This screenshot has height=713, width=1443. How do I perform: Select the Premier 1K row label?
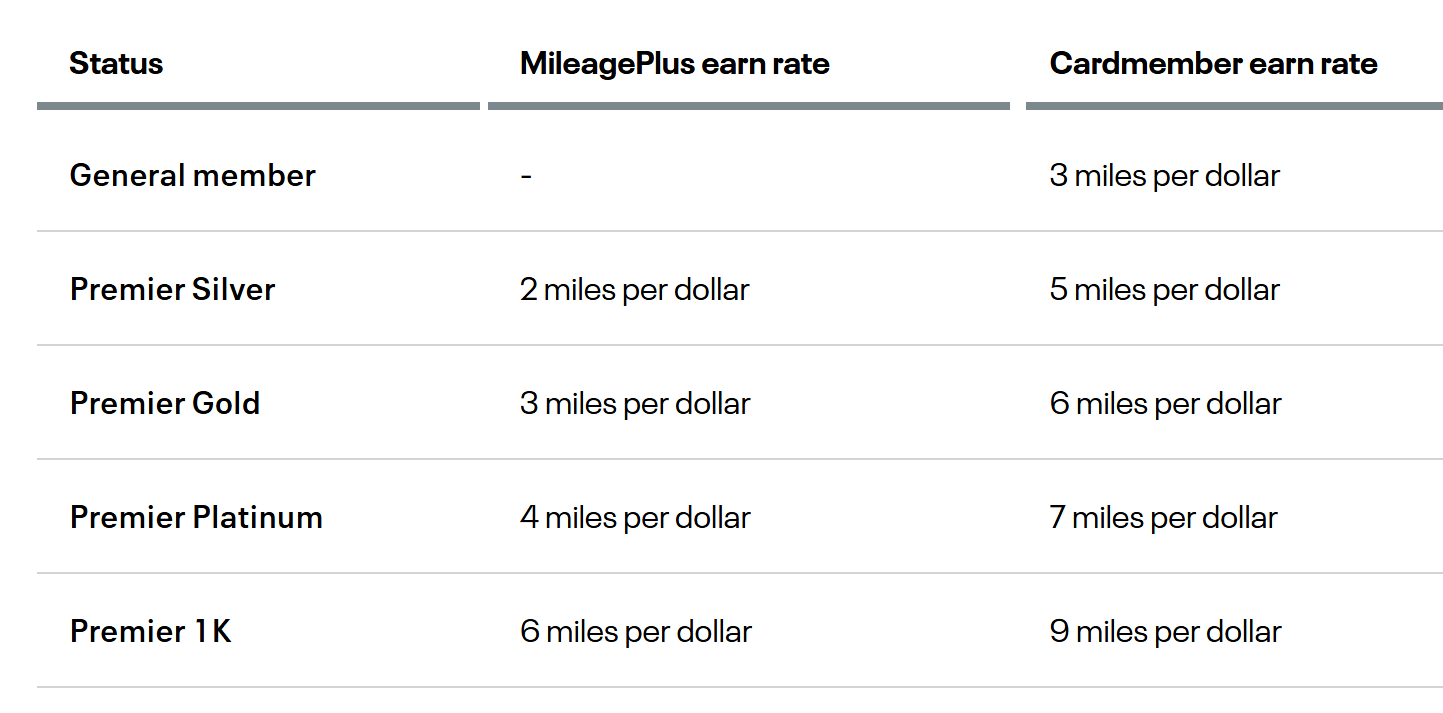pos(151,632)
